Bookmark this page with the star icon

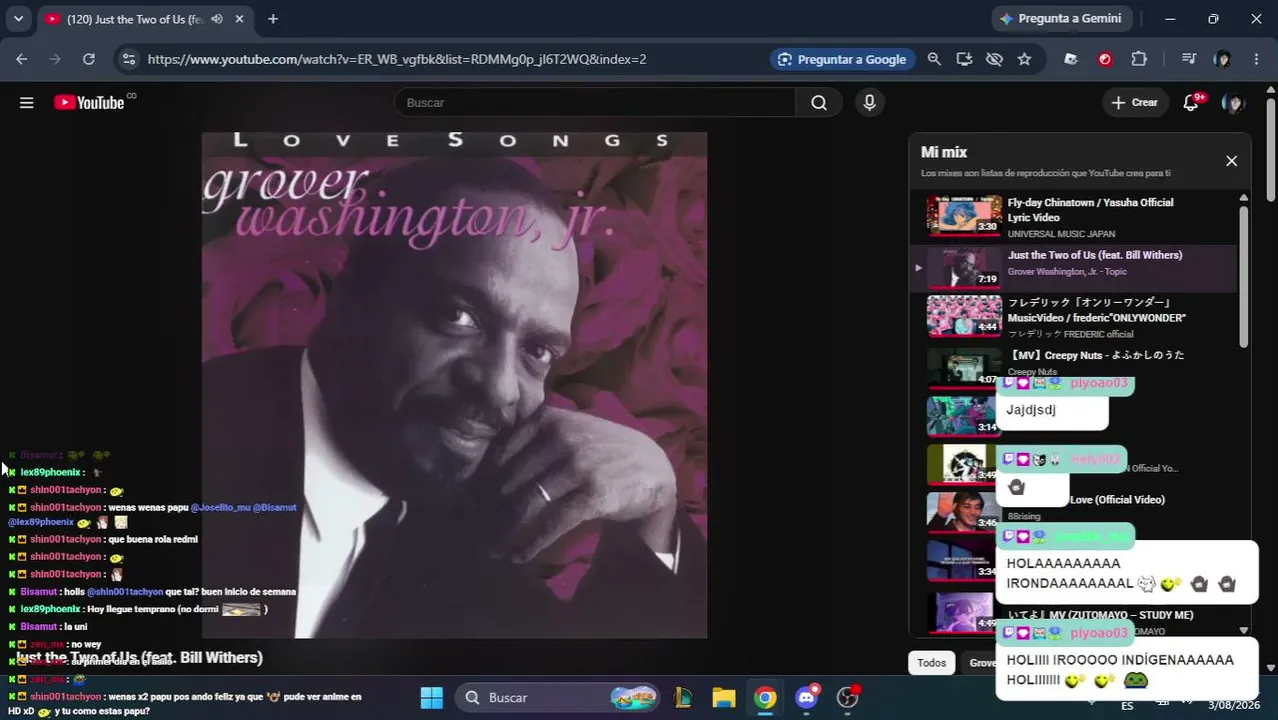1024,59
